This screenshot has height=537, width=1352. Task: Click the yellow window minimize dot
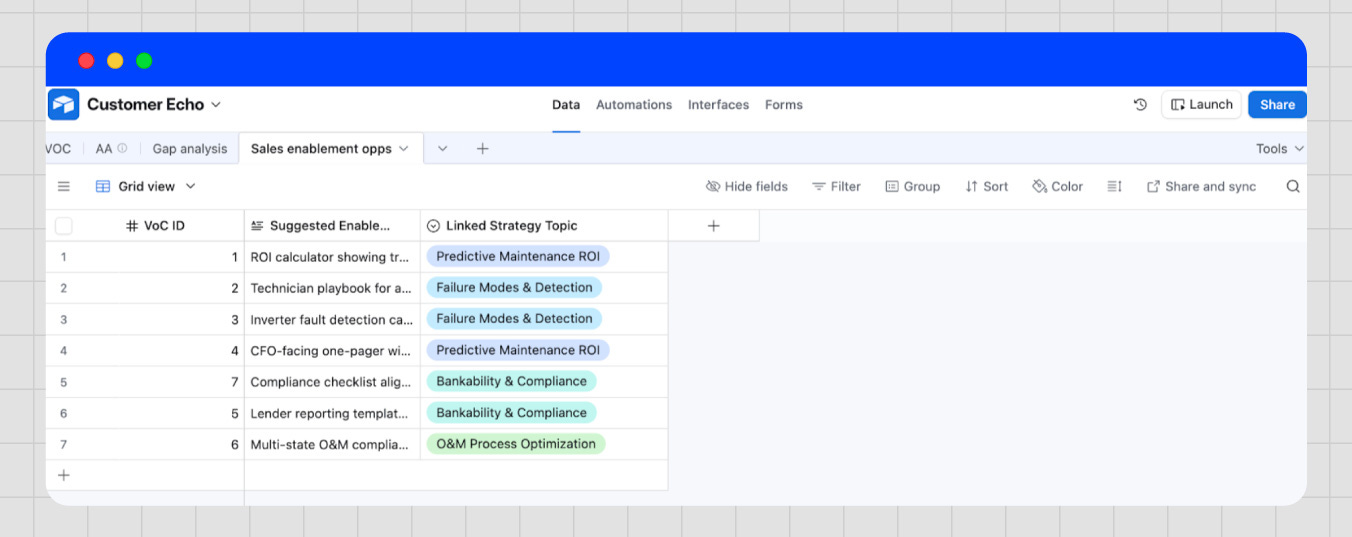[x=115, y=61]
